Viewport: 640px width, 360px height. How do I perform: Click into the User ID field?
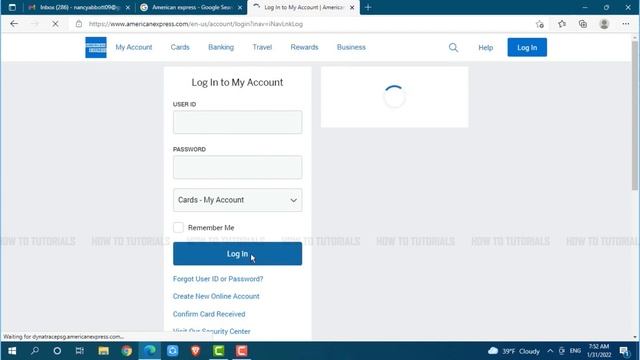coord(238,122)
